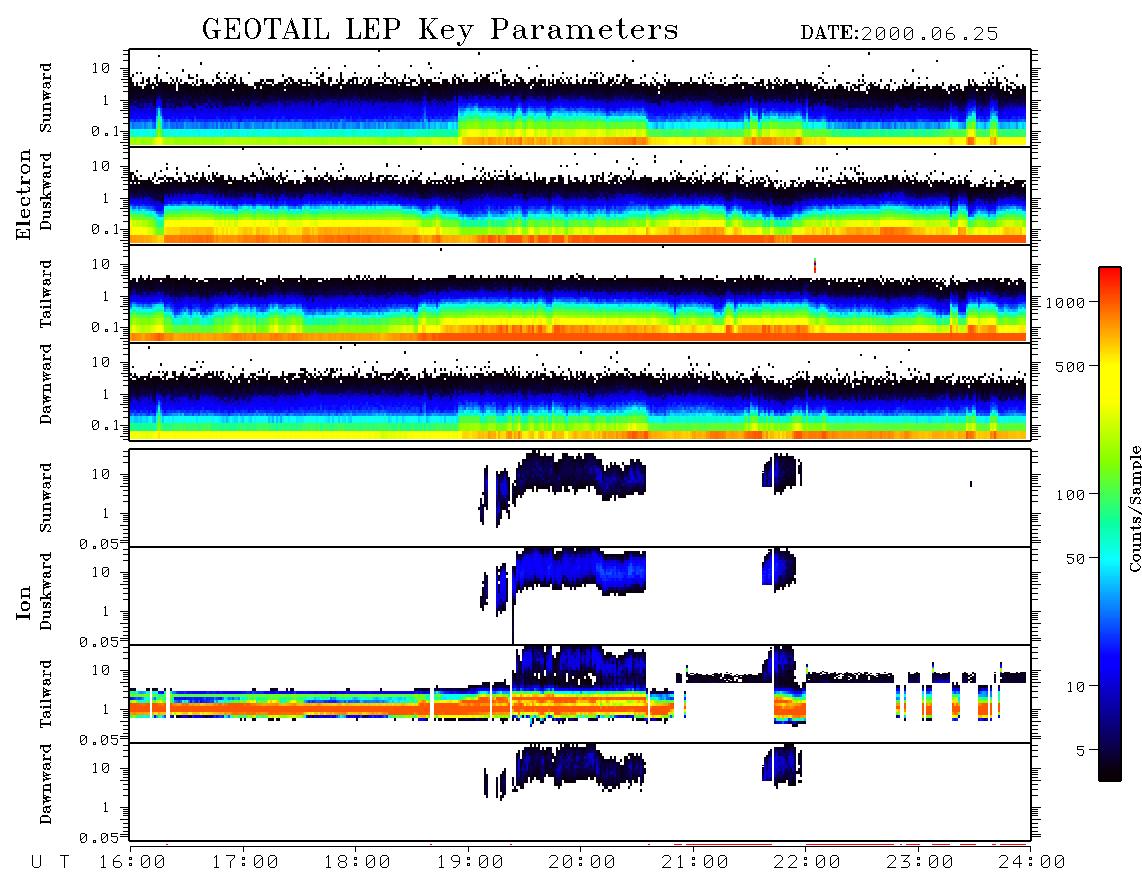Click the vertical Ion group label

(23, 602)
